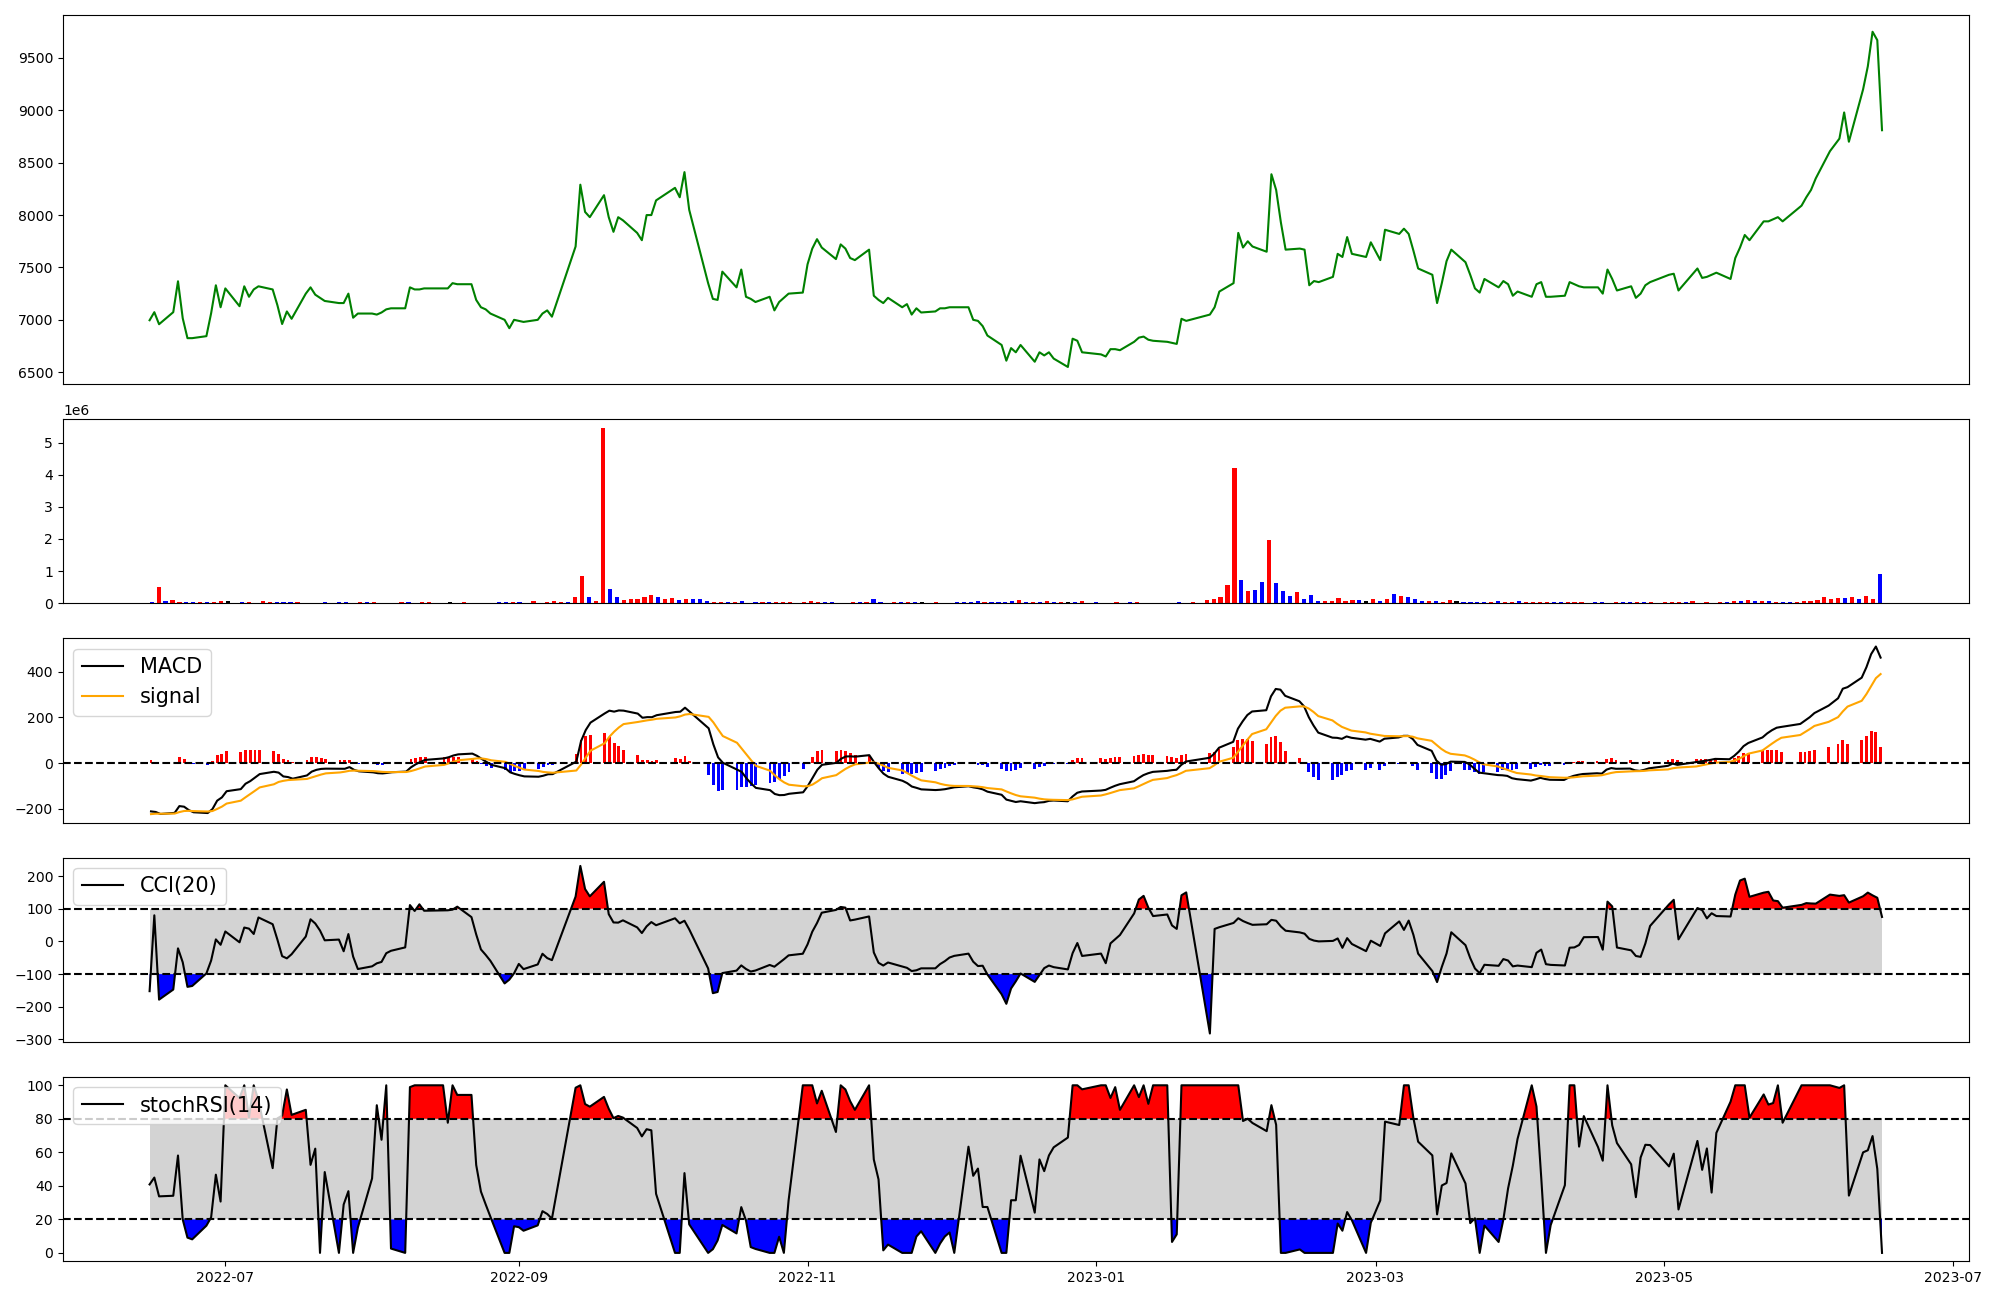2000x1300 pixels.
Task: Click the 8000 price axis label
Action: pos(36,216)
